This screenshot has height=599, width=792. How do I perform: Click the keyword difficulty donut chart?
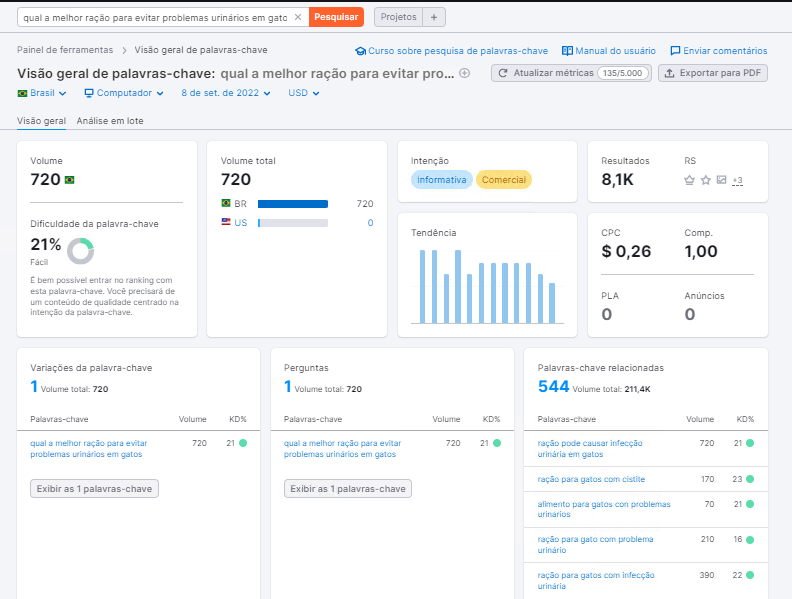point(80,251)
